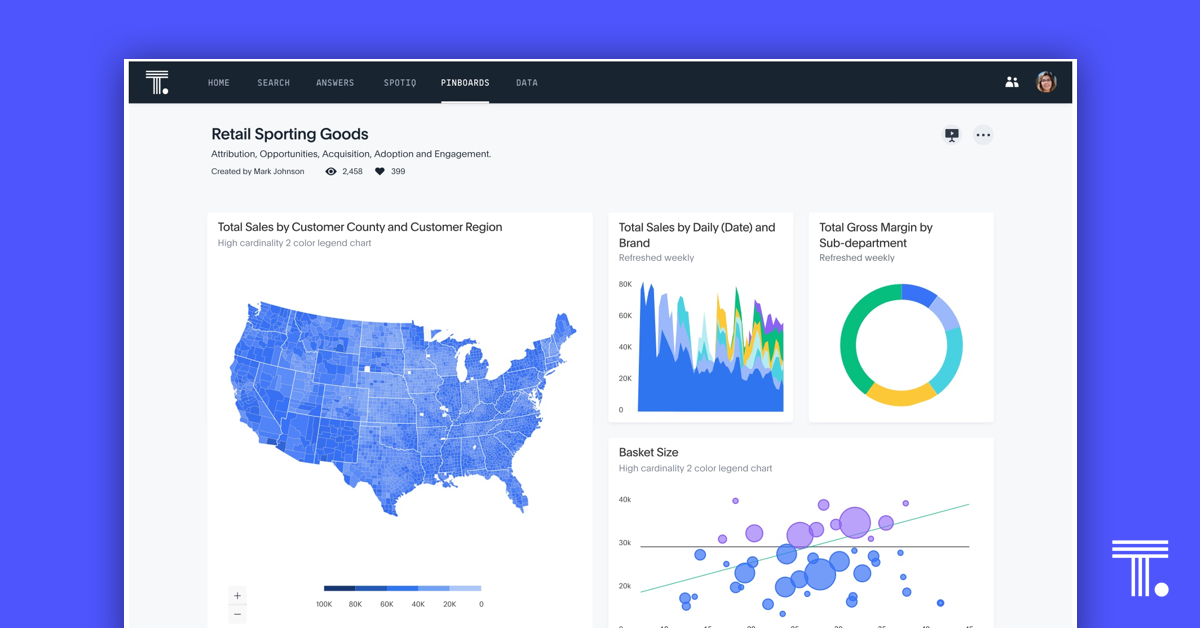Click the 399 likes count

pos(394,171)
